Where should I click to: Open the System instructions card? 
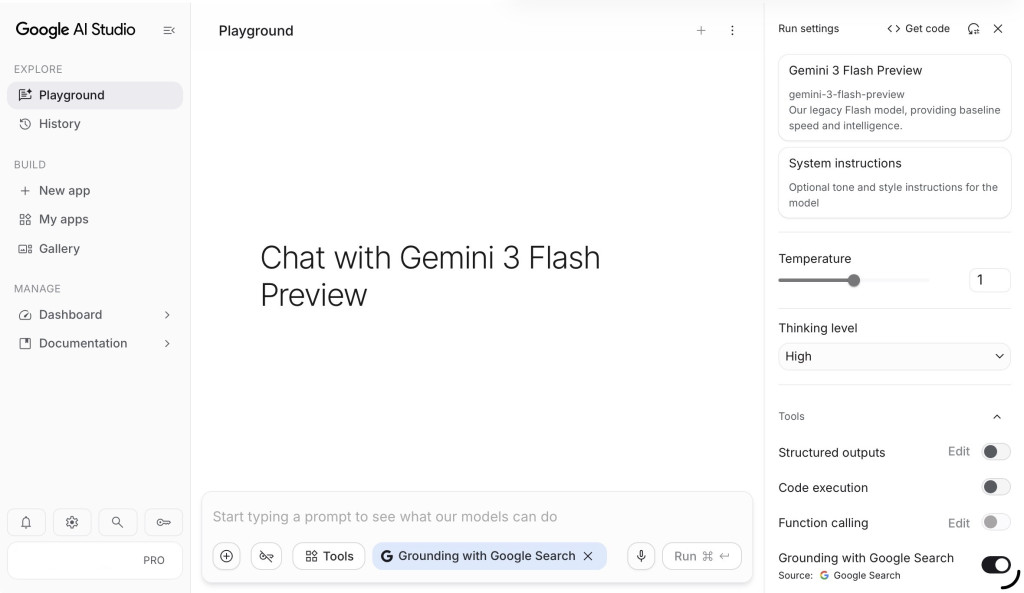(894, 183)
